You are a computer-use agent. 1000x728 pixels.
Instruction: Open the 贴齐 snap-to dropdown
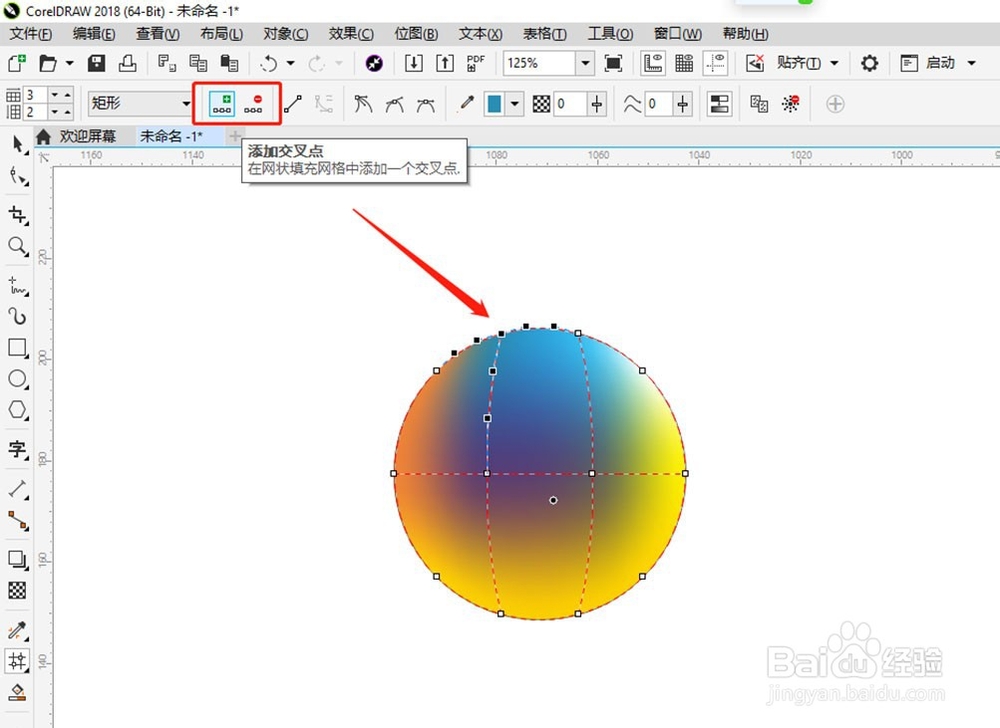834,62
